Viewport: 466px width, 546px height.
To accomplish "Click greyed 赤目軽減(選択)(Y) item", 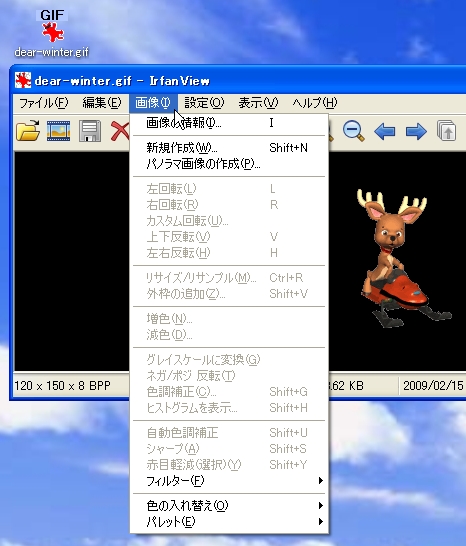I will pos(229,465).
